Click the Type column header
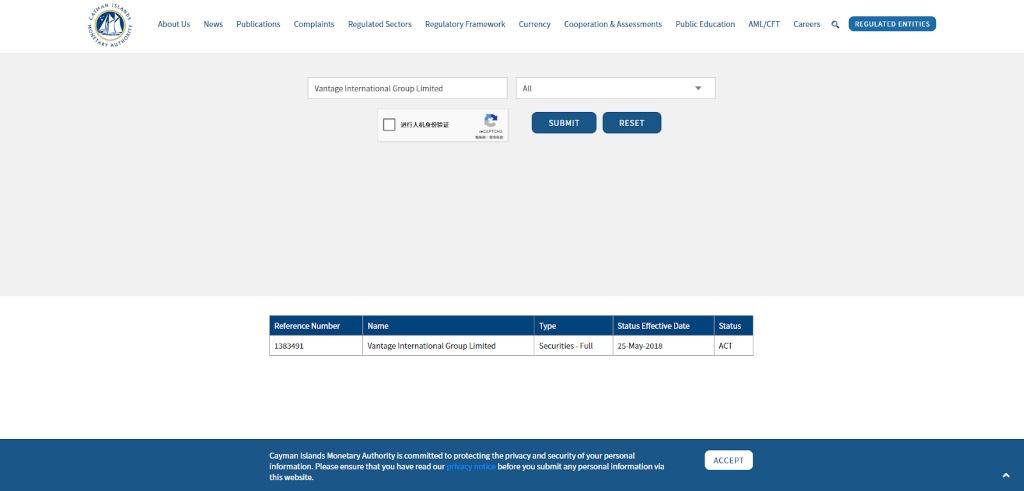Image resolution: width=1024 pixels, height=491 pixels. coord(573,326)
